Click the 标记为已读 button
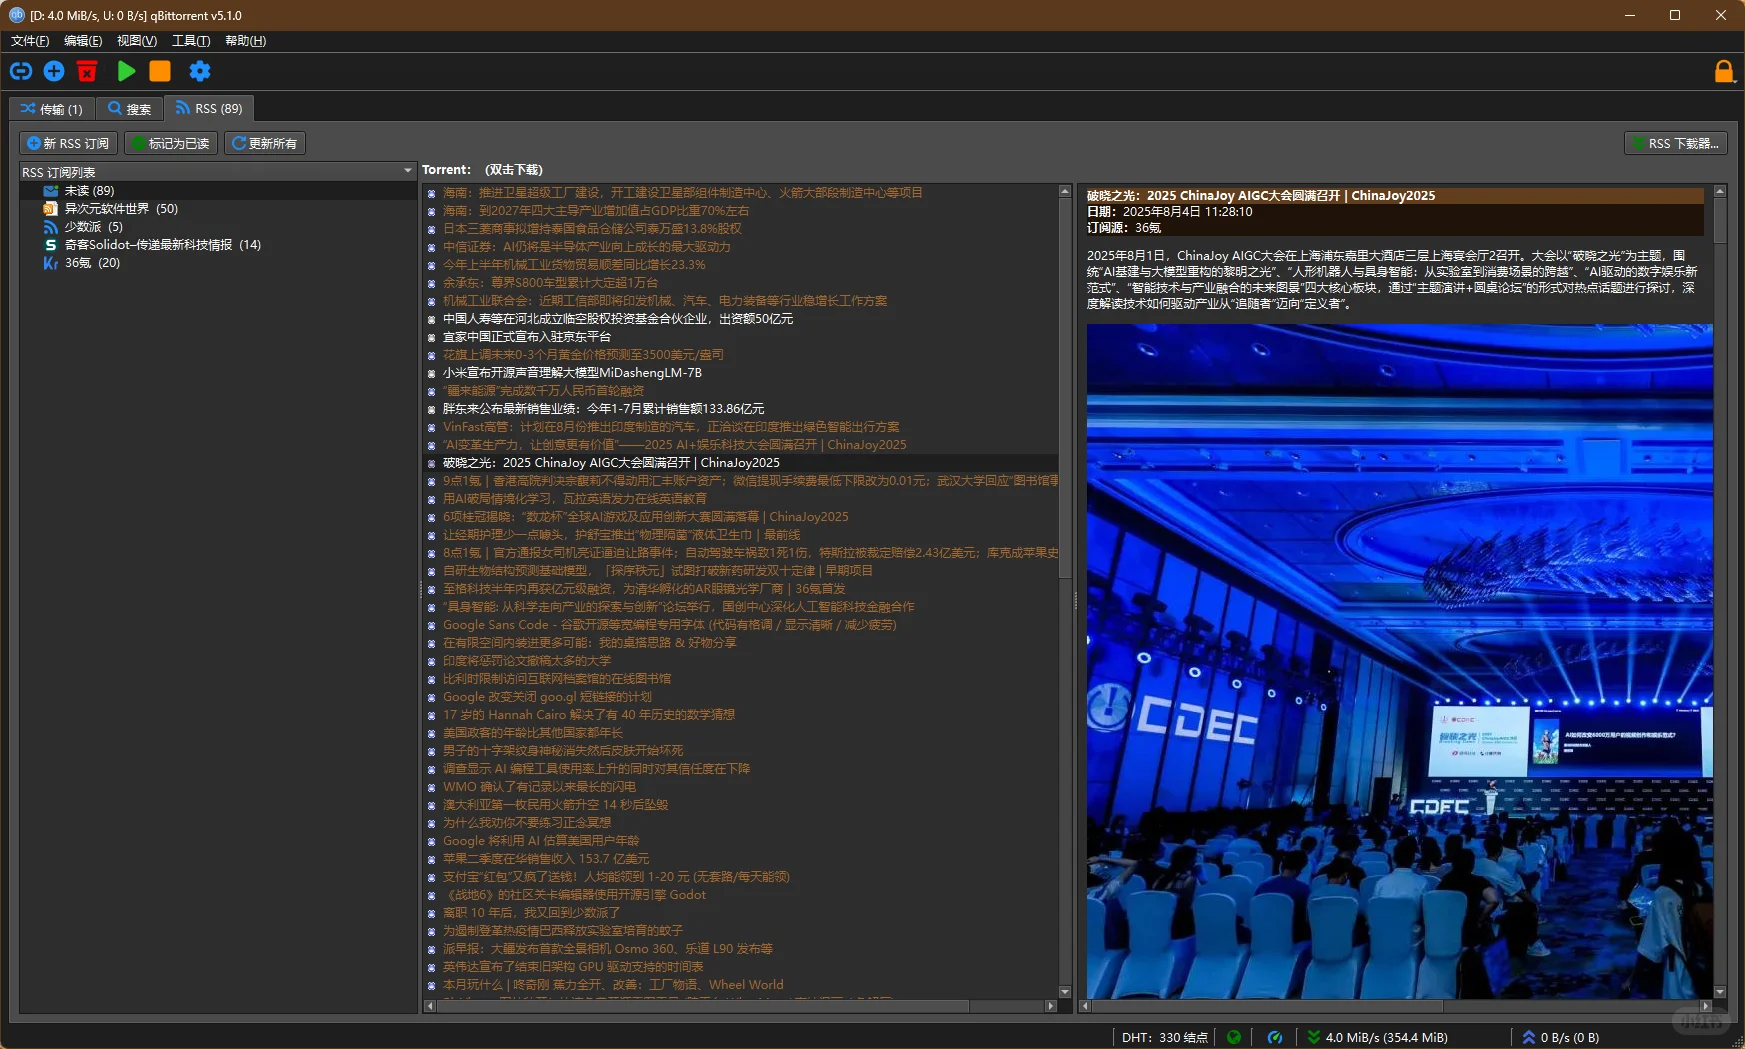 [x=171, y=143]
